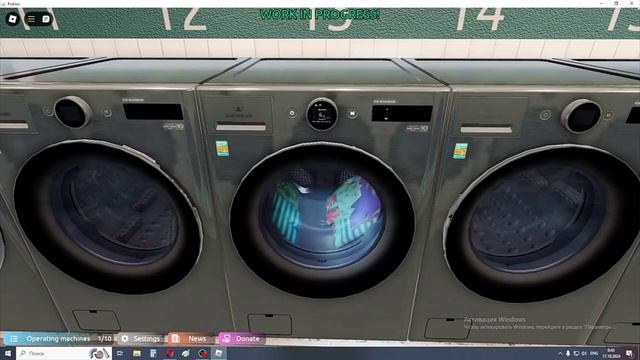Screen dimensions: 640x360
Task: Expand hidden system tray icons chevron
Action: 560,353
